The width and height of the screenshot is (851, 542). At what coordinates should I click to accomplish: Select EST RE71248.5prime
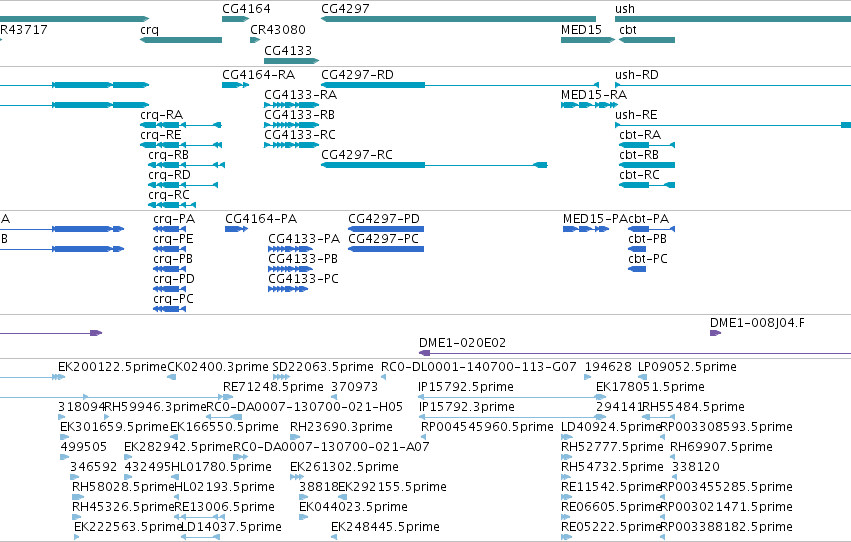pos(273,387)
